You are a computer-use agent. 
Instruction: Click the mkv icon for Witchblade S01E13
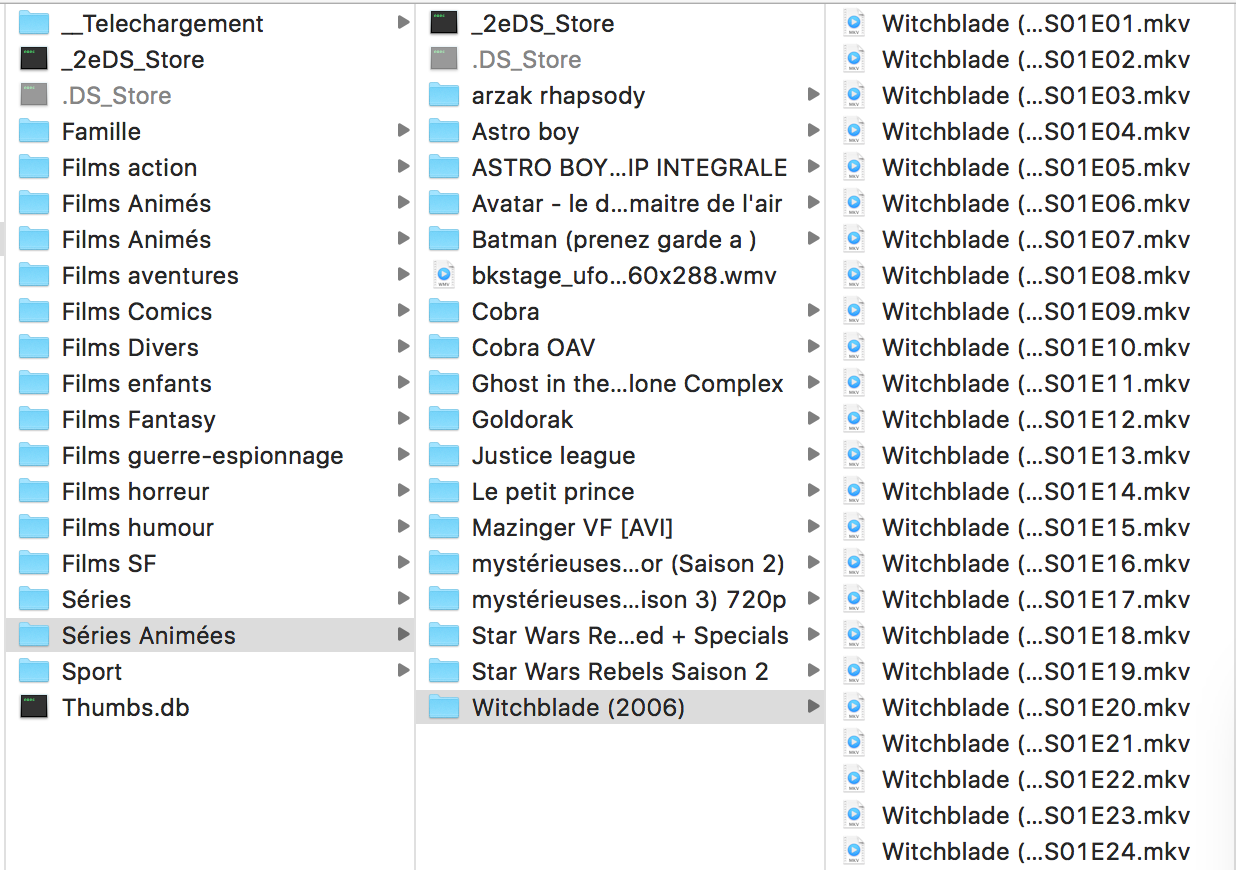[854, 455]
